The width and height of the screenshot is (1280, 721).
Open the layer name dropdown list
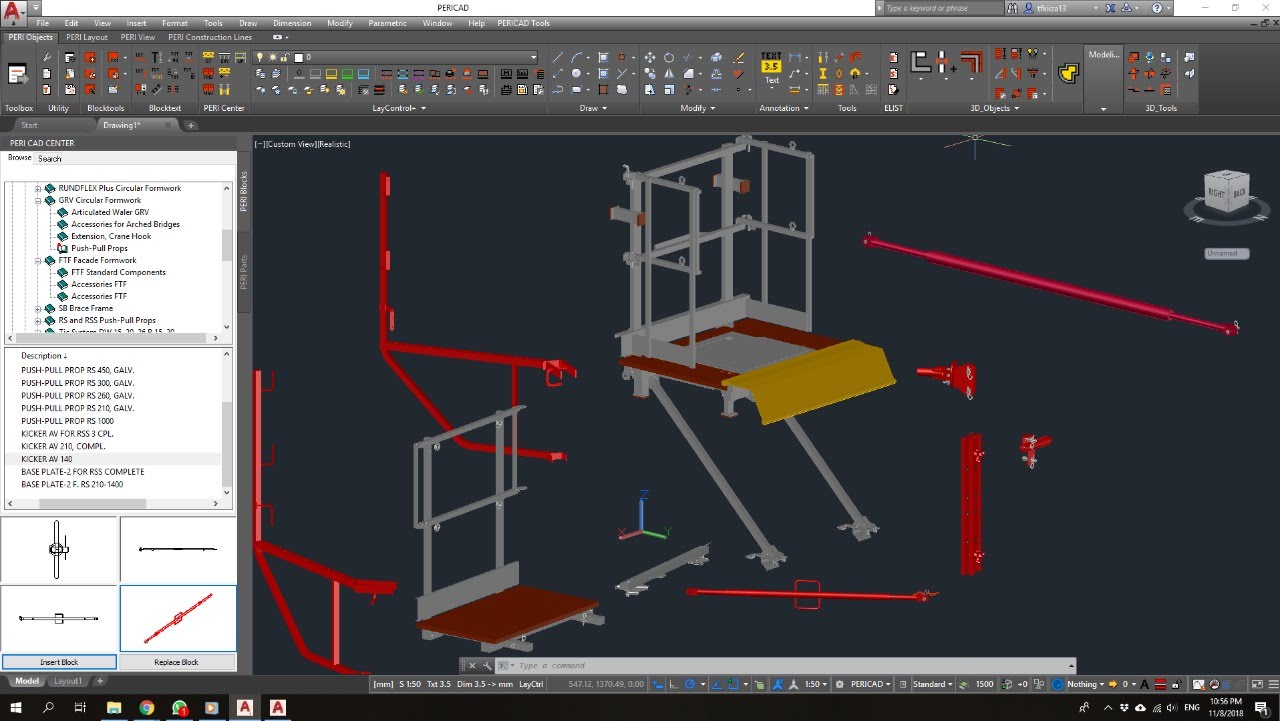pyautogui.click(x=533, y=57)
